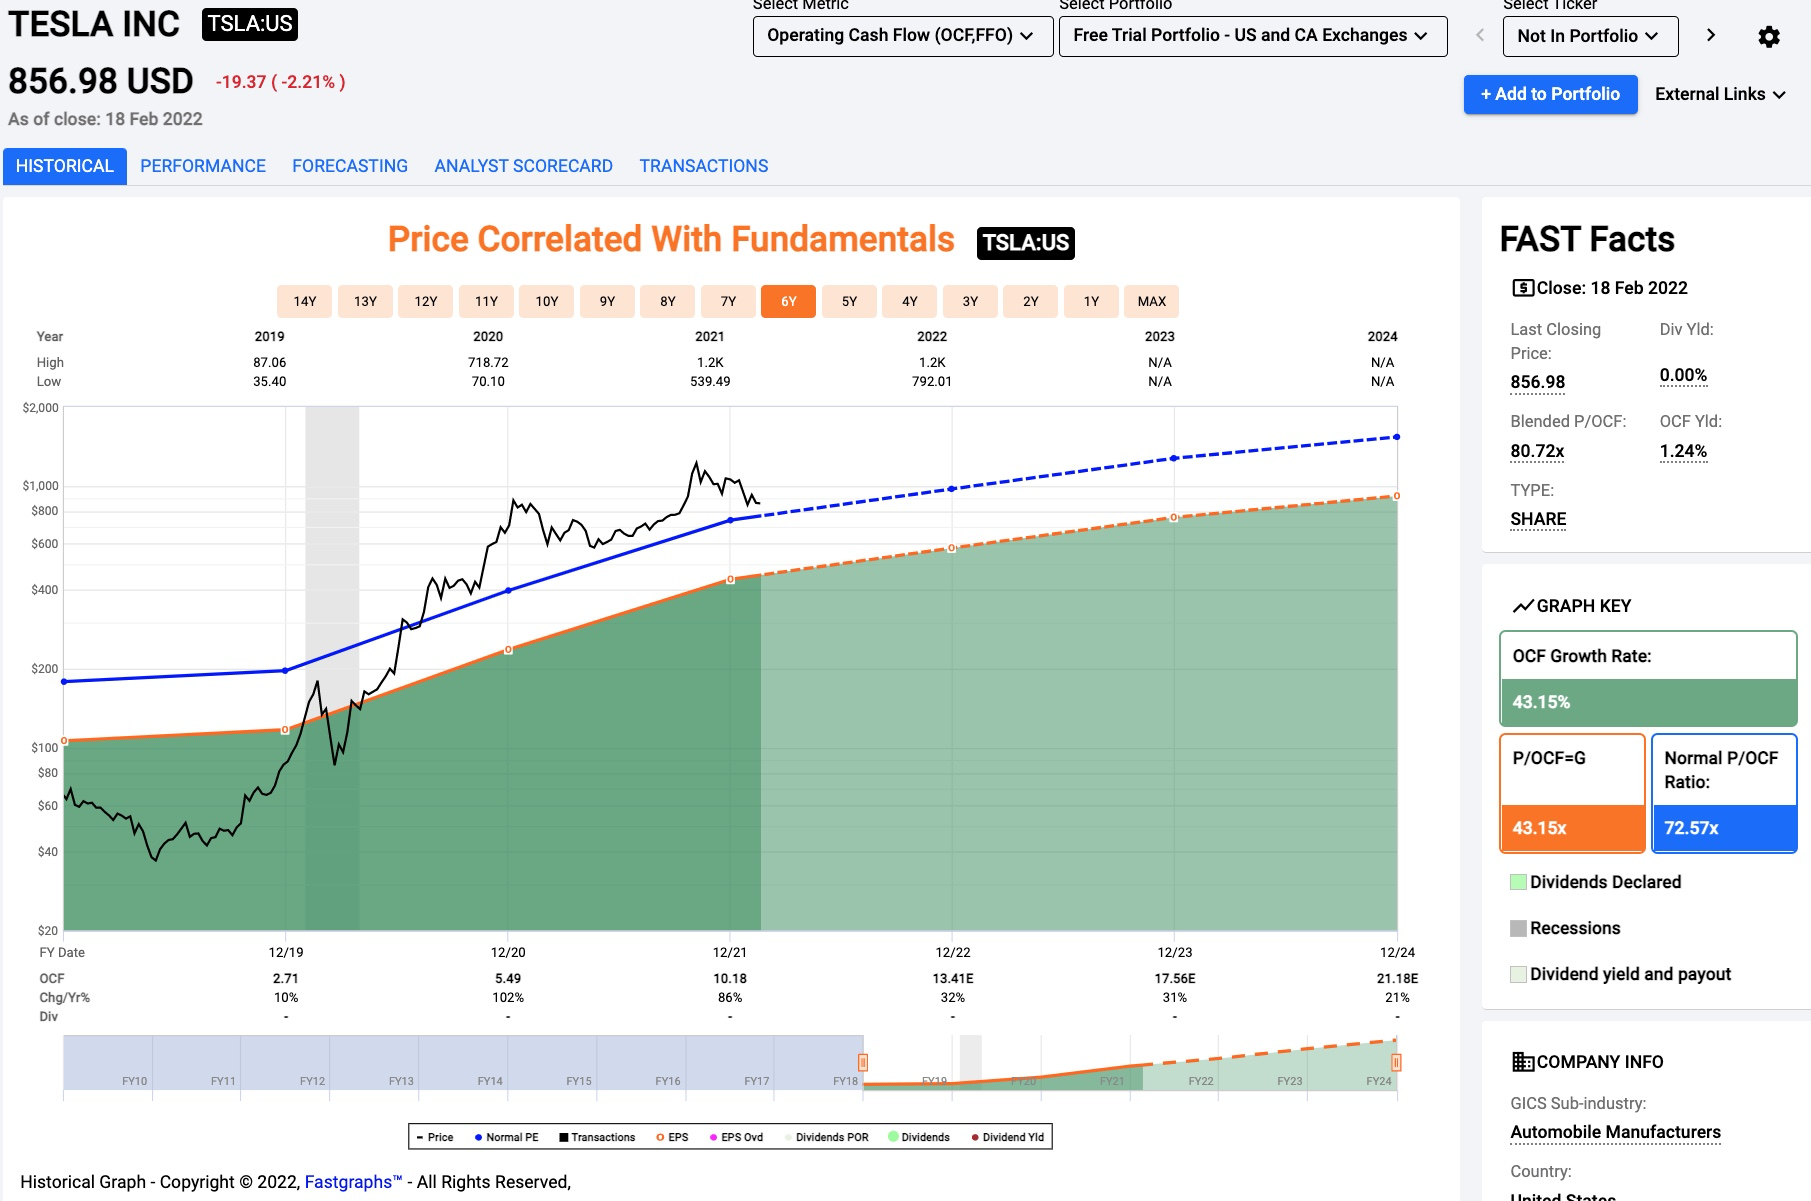Select the 5Y time range

coord(849,301)
